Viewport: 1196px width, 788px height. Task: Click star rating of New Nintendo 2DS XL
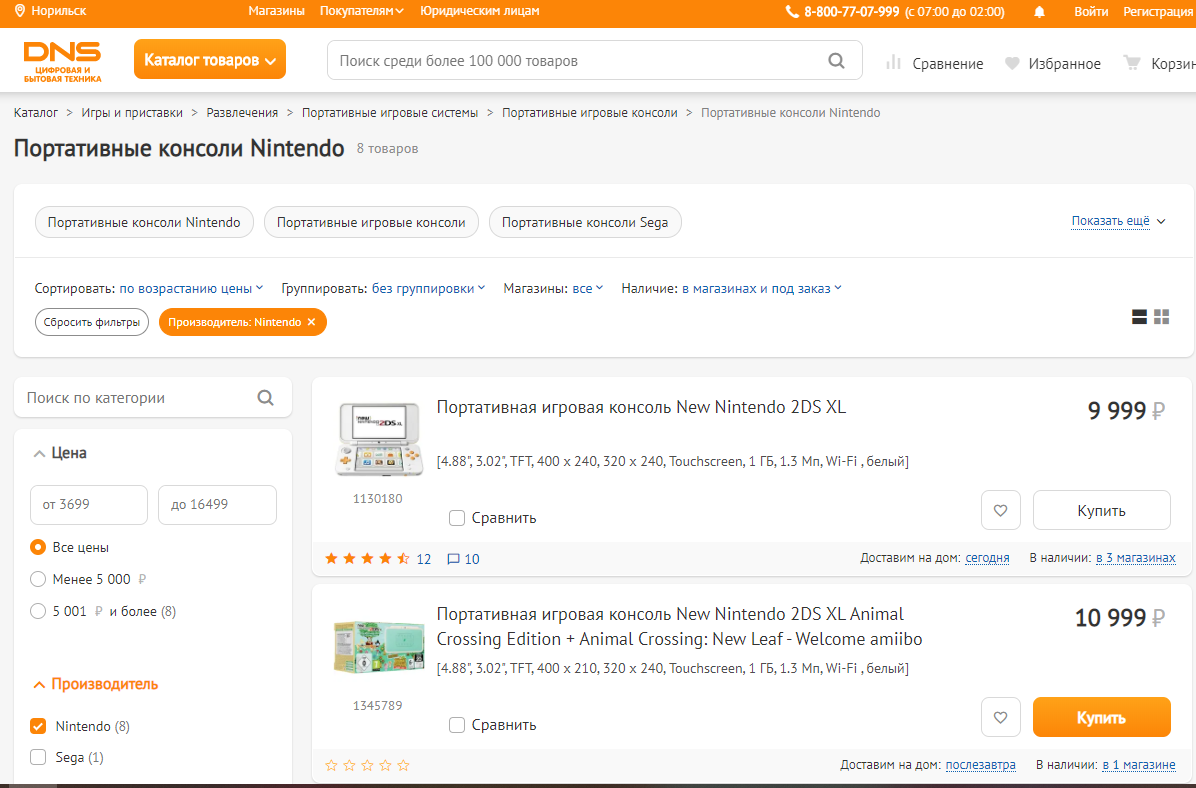pos(368,558)
